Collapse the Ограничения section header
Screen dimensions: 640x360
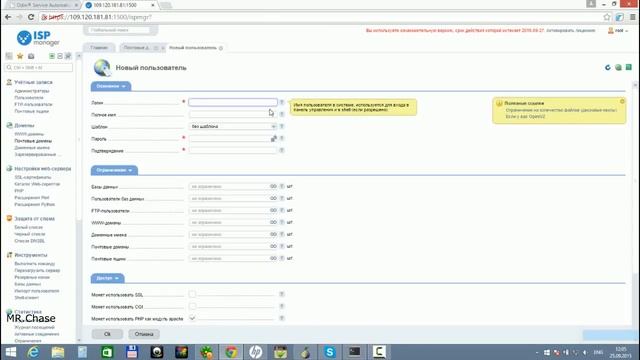pyautogui.click(x=114, y=170)
